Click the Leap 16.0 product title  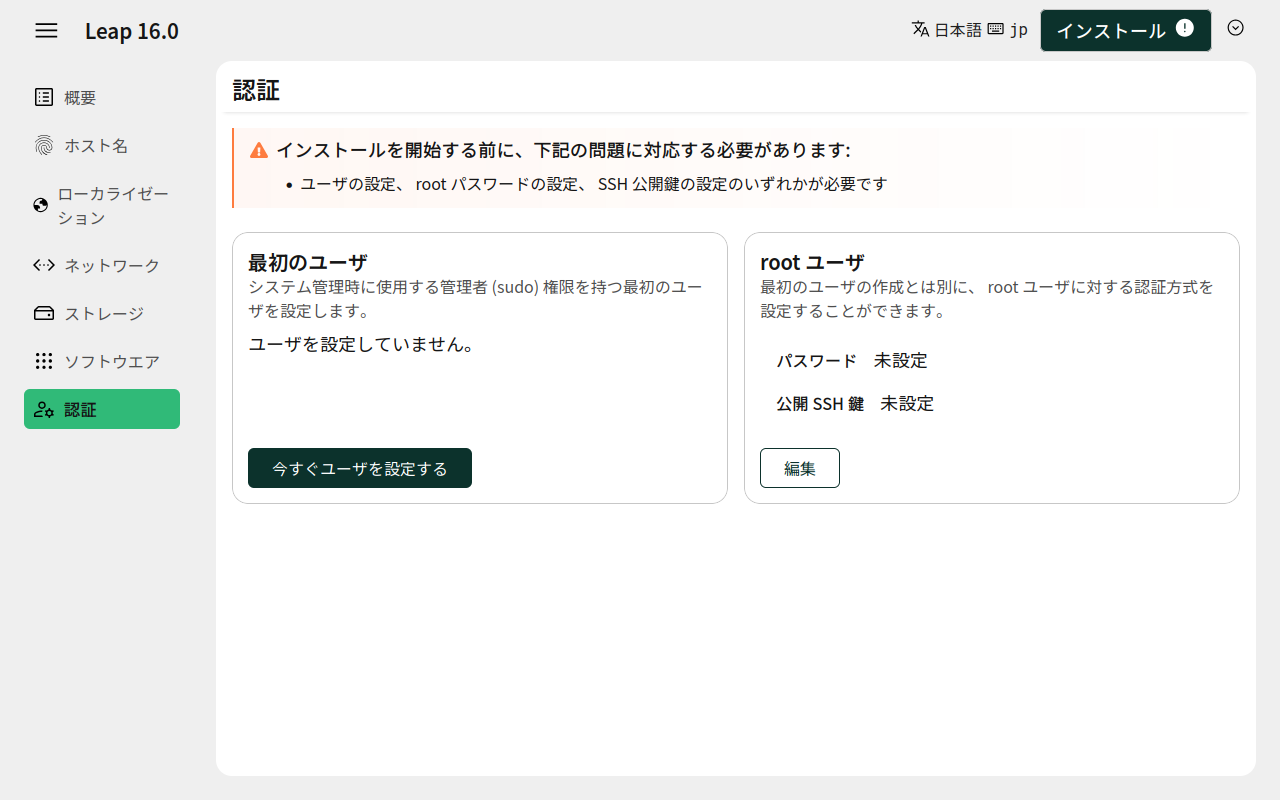tap(132, 31)
